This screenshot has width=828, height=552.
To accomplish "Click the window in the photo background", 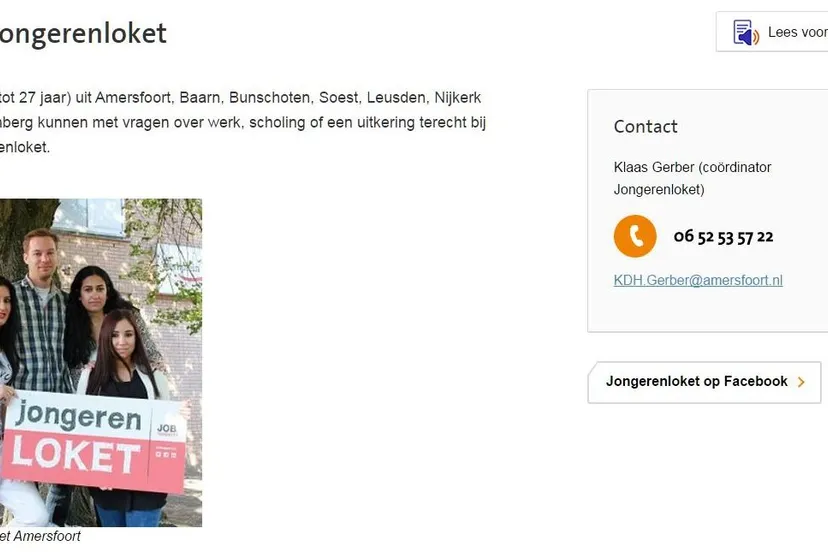I will click(x=88, y=215).
